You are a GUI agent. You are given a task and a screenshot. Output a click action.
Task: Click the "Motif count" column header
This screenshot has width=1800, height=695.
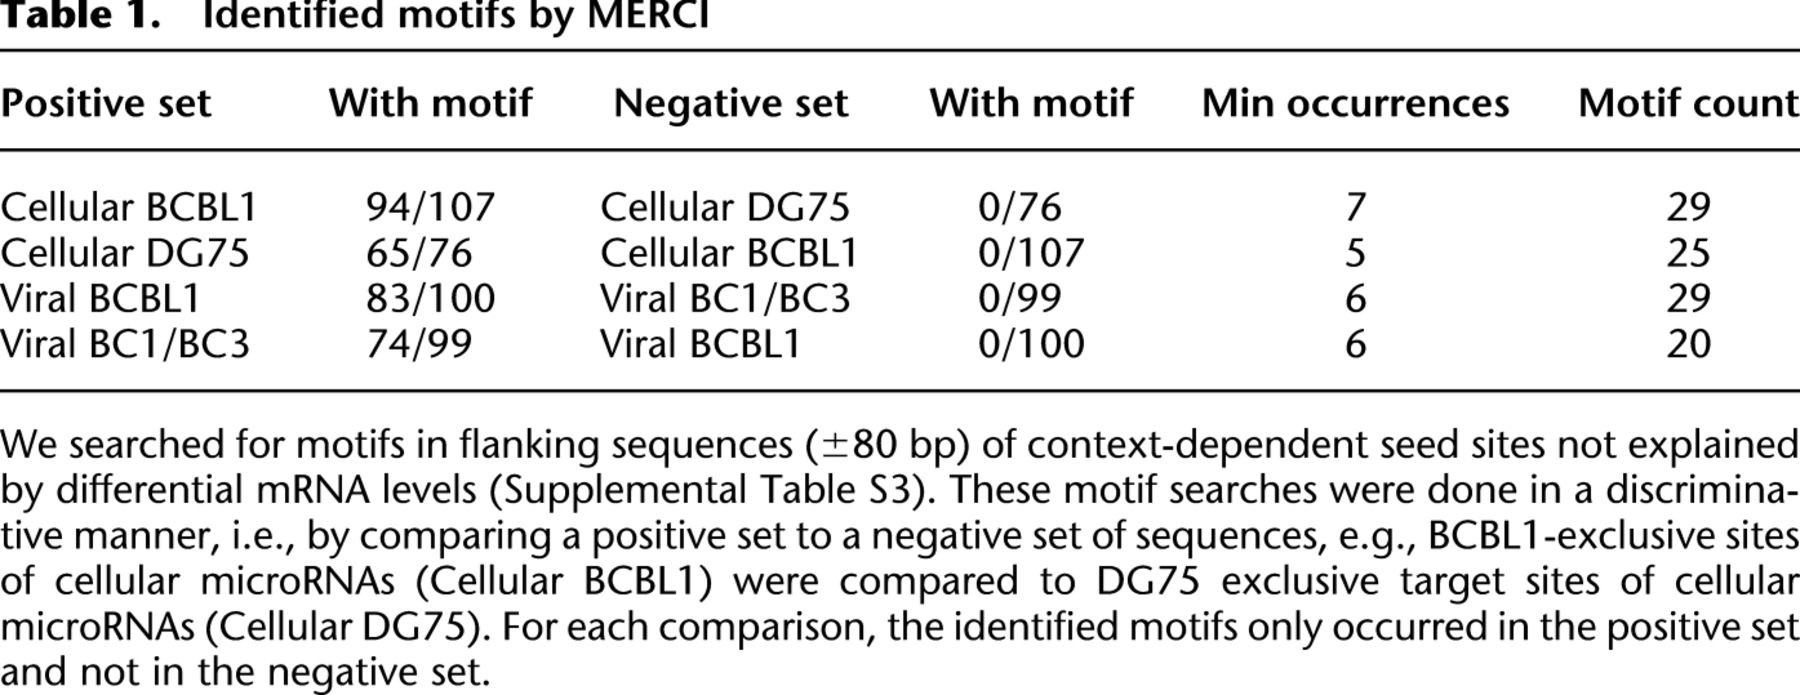tap(1687, 103)
